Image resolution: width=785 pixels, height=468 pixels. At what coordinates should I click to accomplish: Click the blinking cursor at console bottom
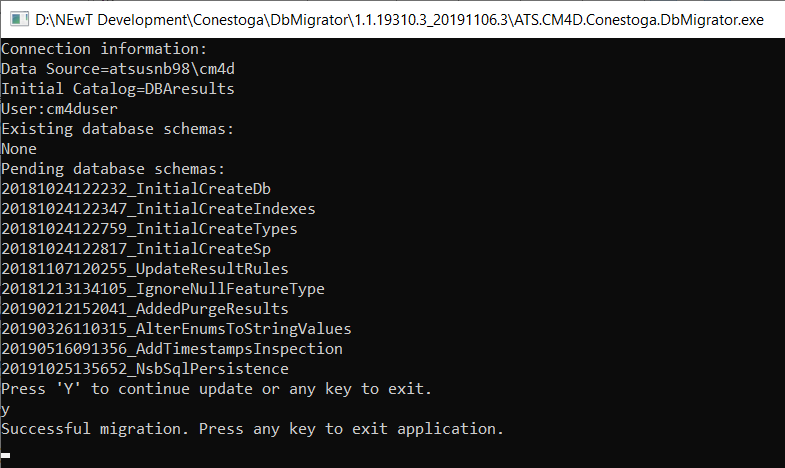6,455
